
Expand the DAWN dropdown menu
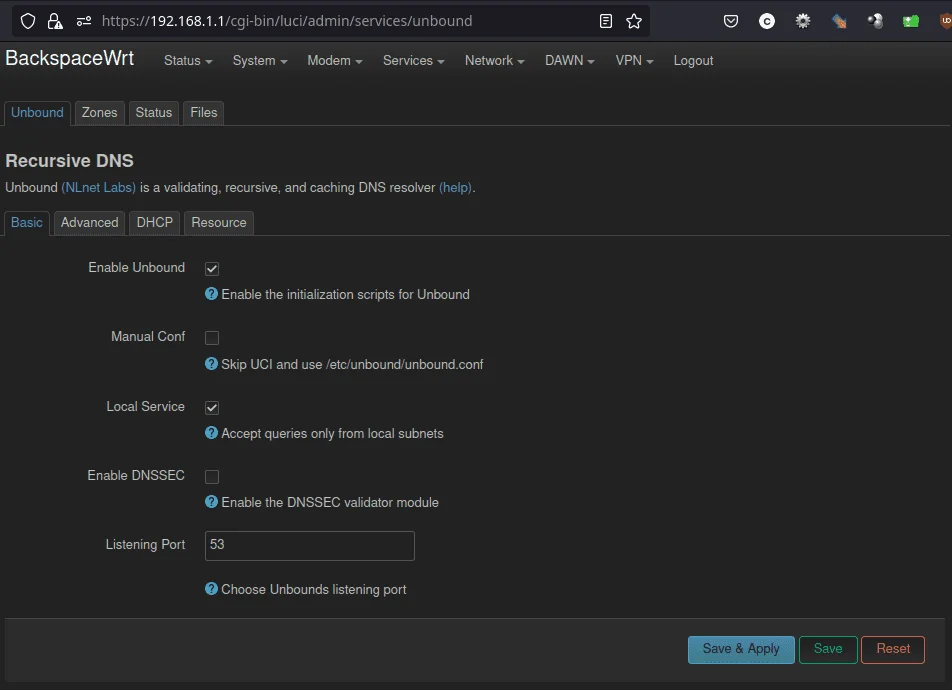(x=570, y=61)
